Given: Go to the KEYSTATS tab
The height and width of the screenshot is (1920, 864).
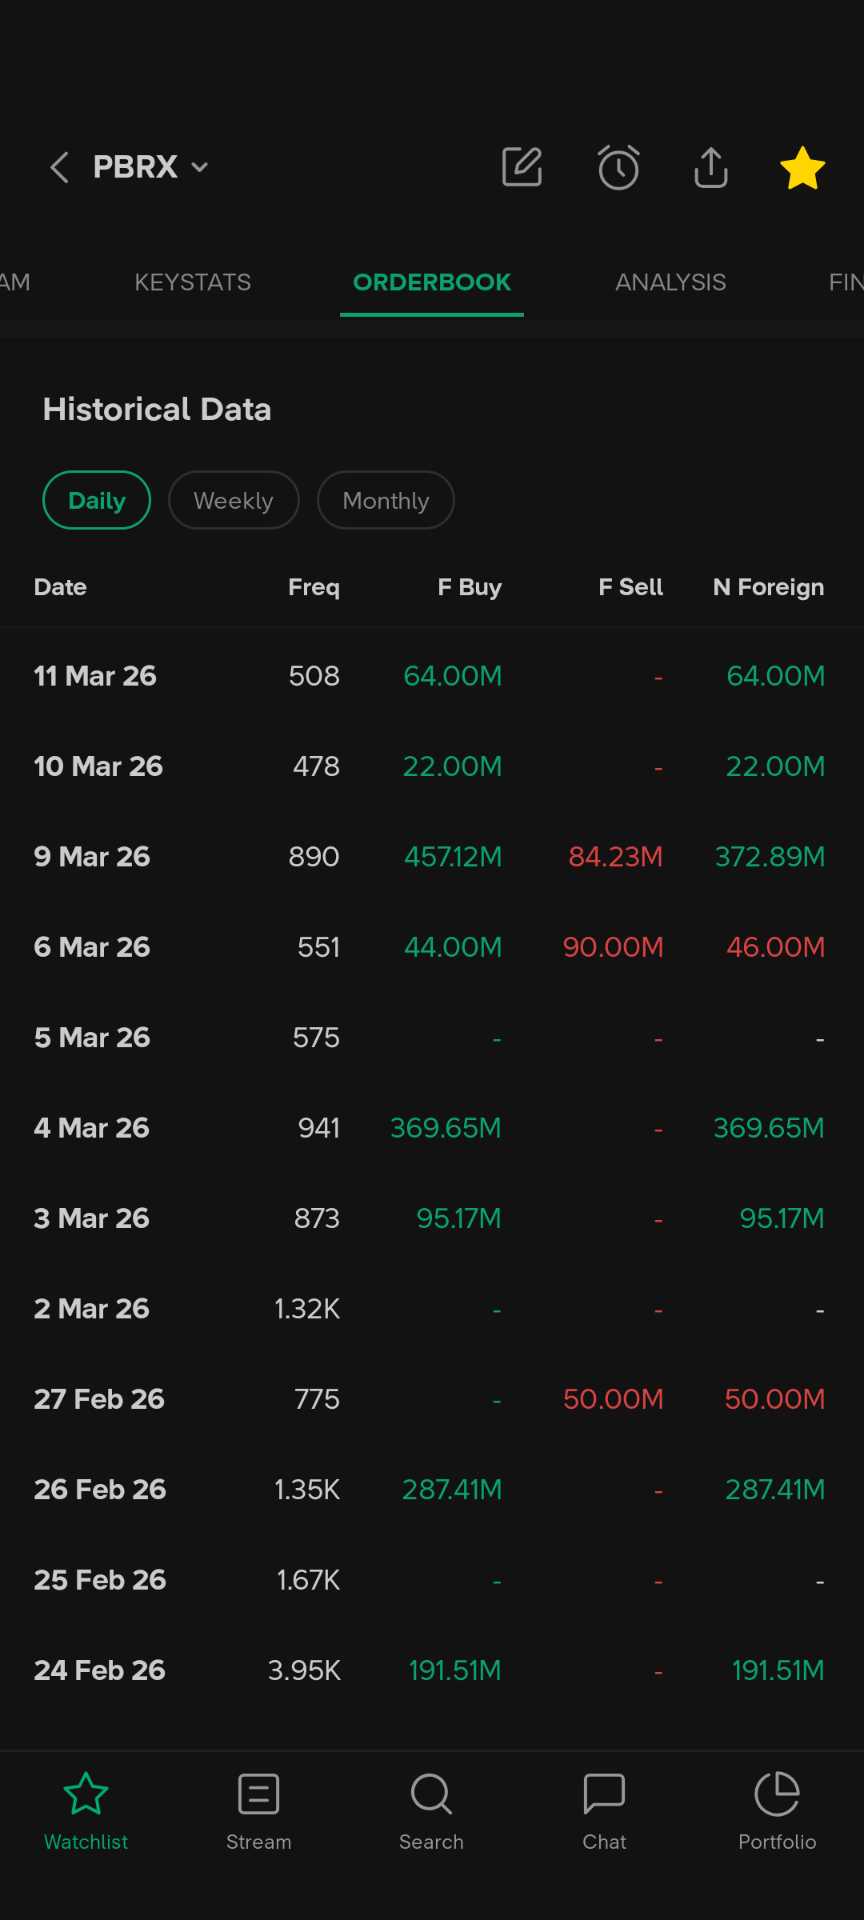Looking at the screenshot, I should 193,282.
